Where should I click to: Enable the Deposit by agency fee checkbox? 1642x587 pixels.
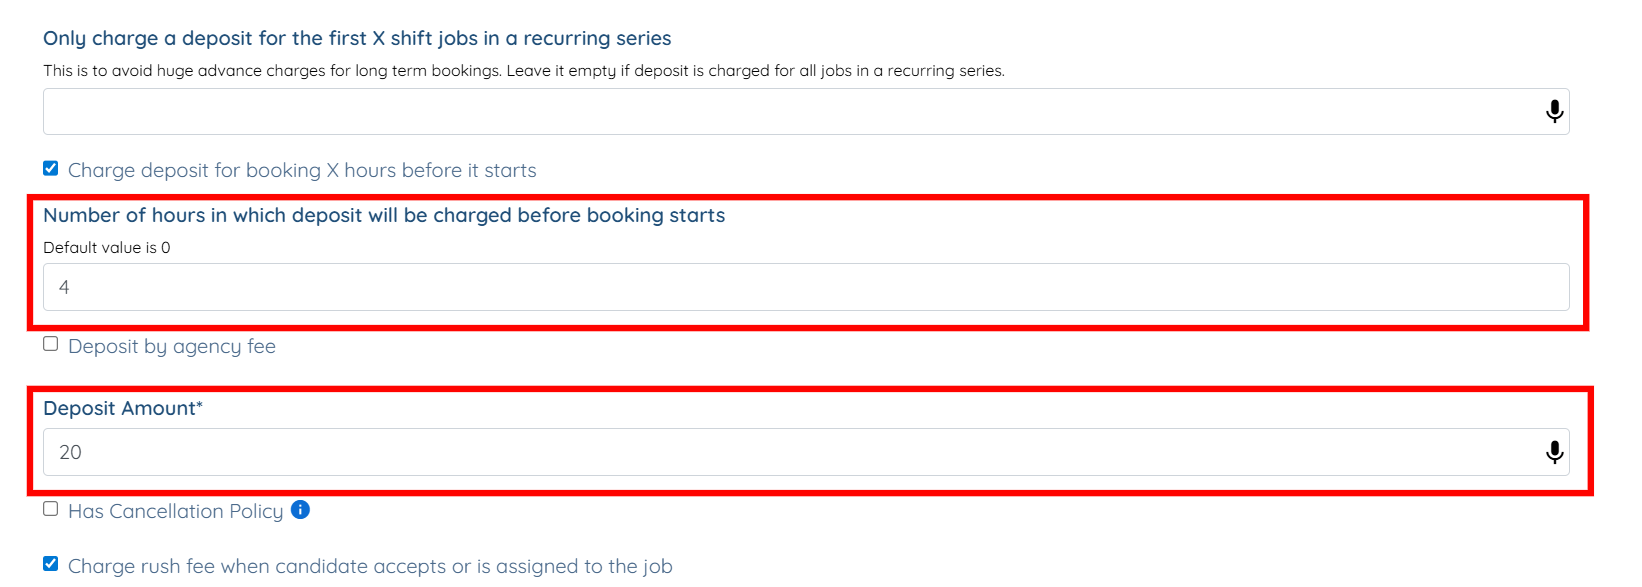(51, 344)
